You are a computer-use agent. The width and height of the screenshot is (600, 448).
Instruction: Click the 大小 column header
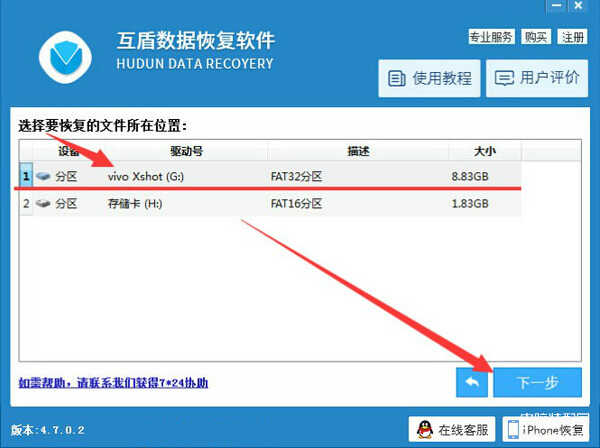[485, 152]
